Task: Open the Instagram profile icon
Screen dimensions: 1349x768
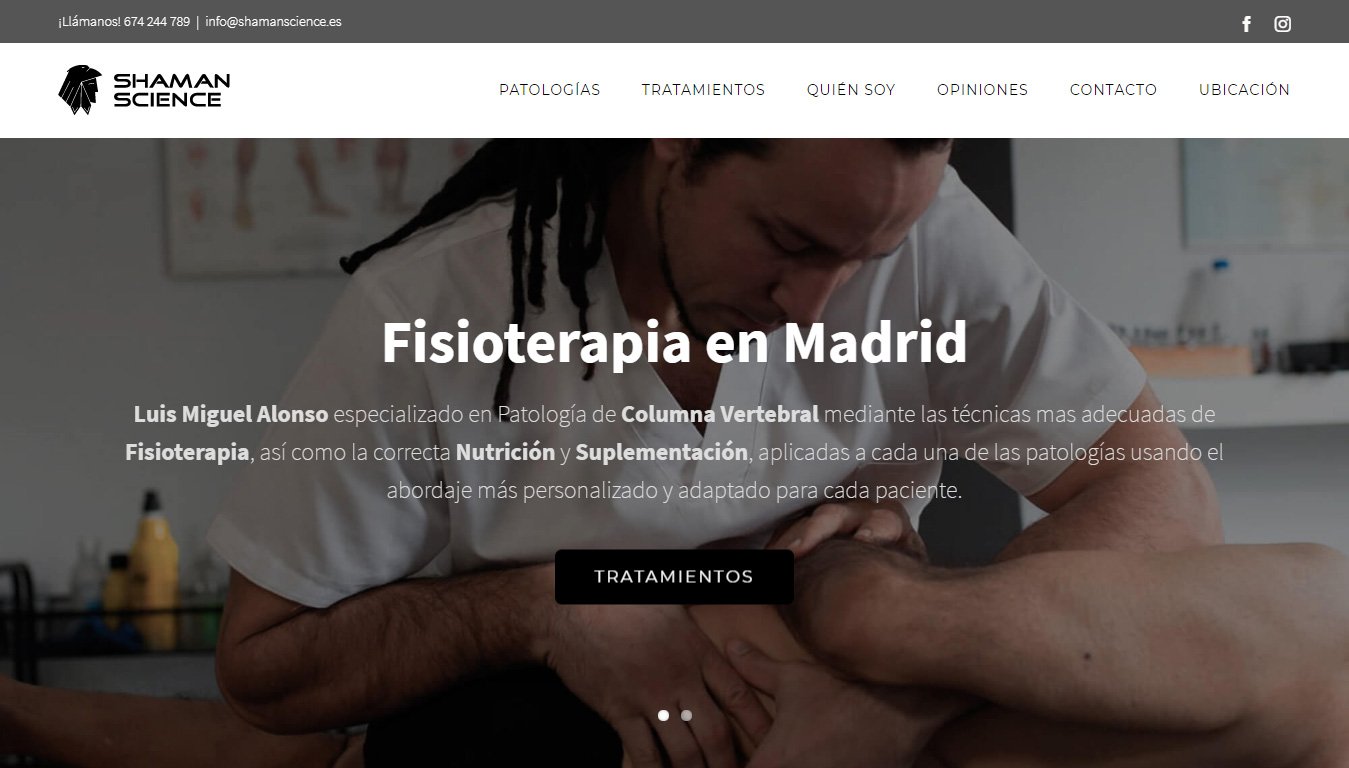Action: click(x=1283, y=24)
